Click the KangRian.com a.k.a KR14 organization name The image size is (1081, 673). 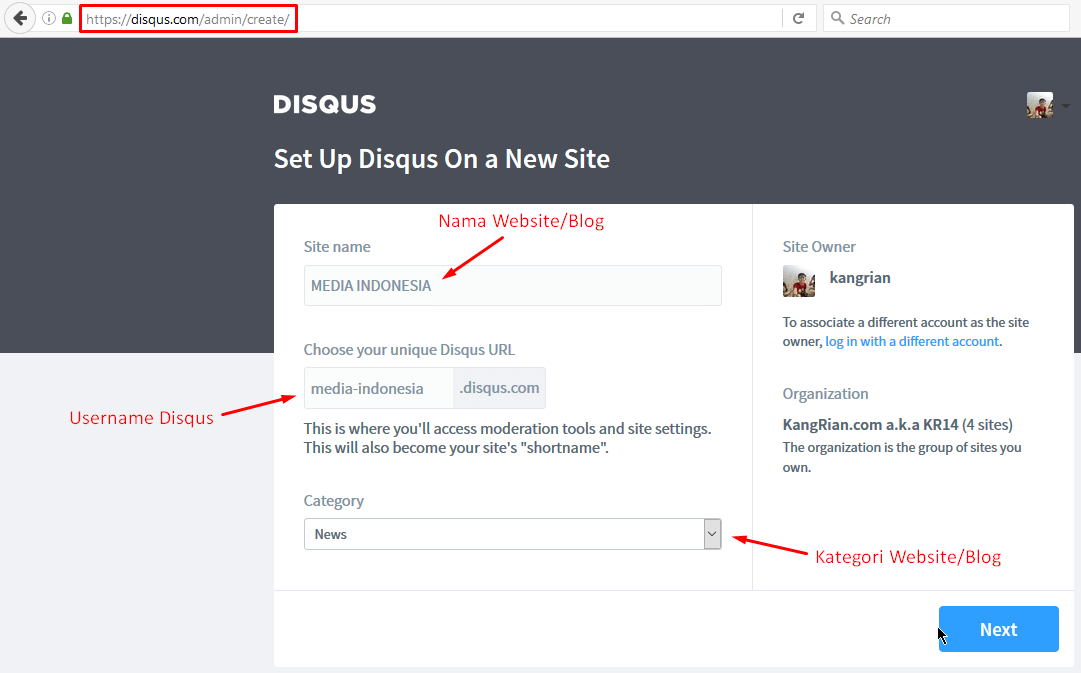pos(870,425)
